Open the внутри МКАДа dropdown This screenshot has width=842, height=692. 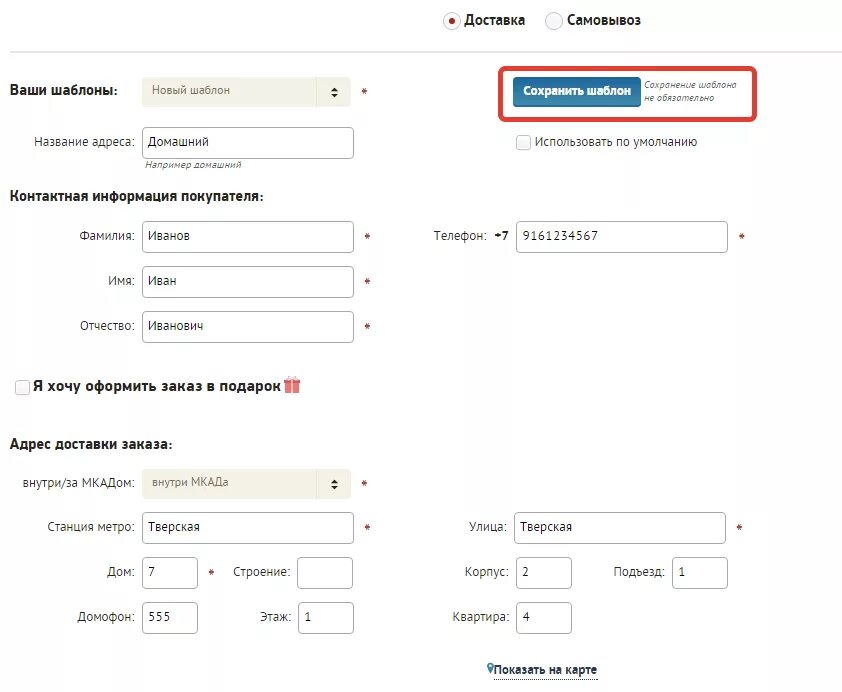pyautogui.click(x=246, y=484)
